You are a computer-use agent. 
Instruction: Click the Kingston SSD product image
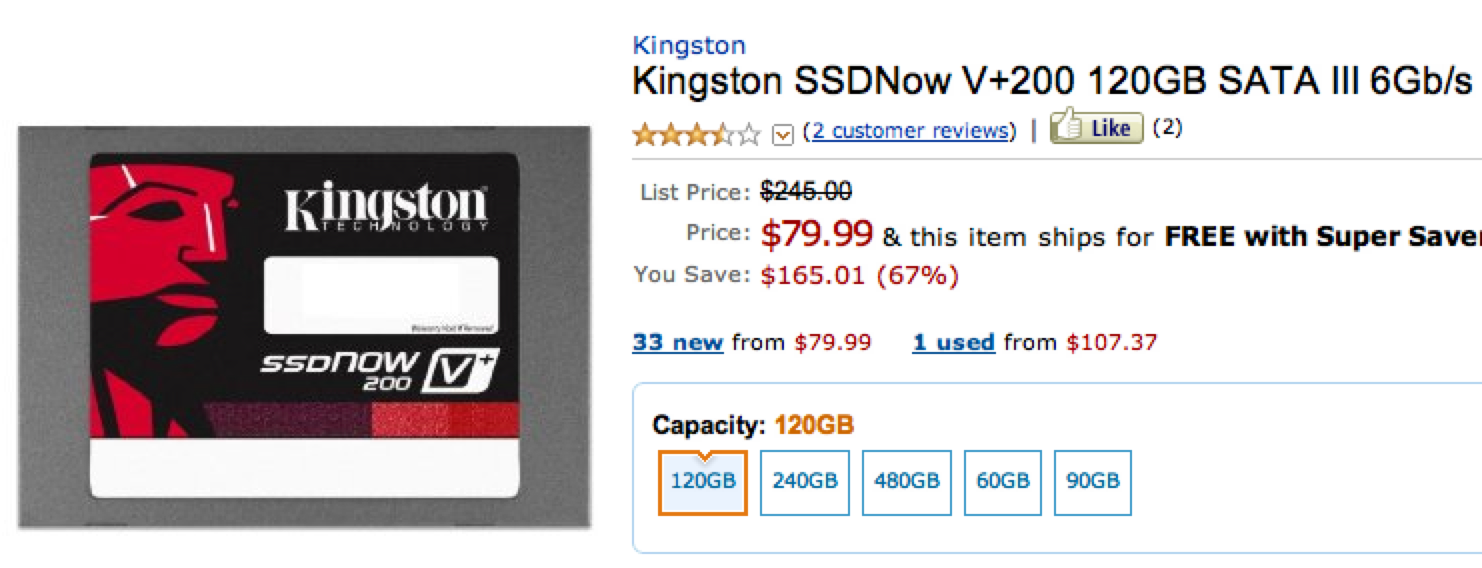pyautogui.click(x=304, y=325)
